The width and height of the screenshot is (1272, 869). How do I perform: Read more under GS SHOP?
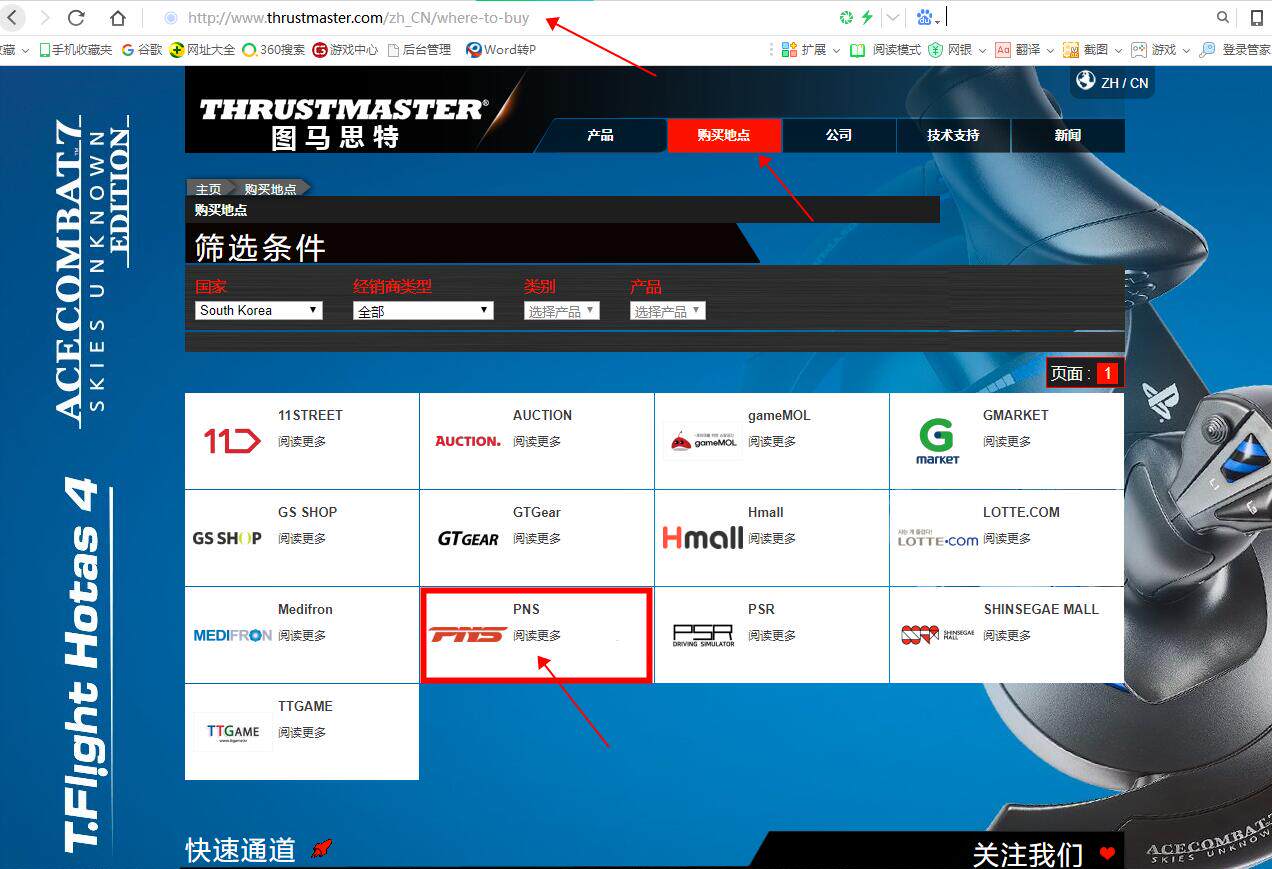click(302, 538)
